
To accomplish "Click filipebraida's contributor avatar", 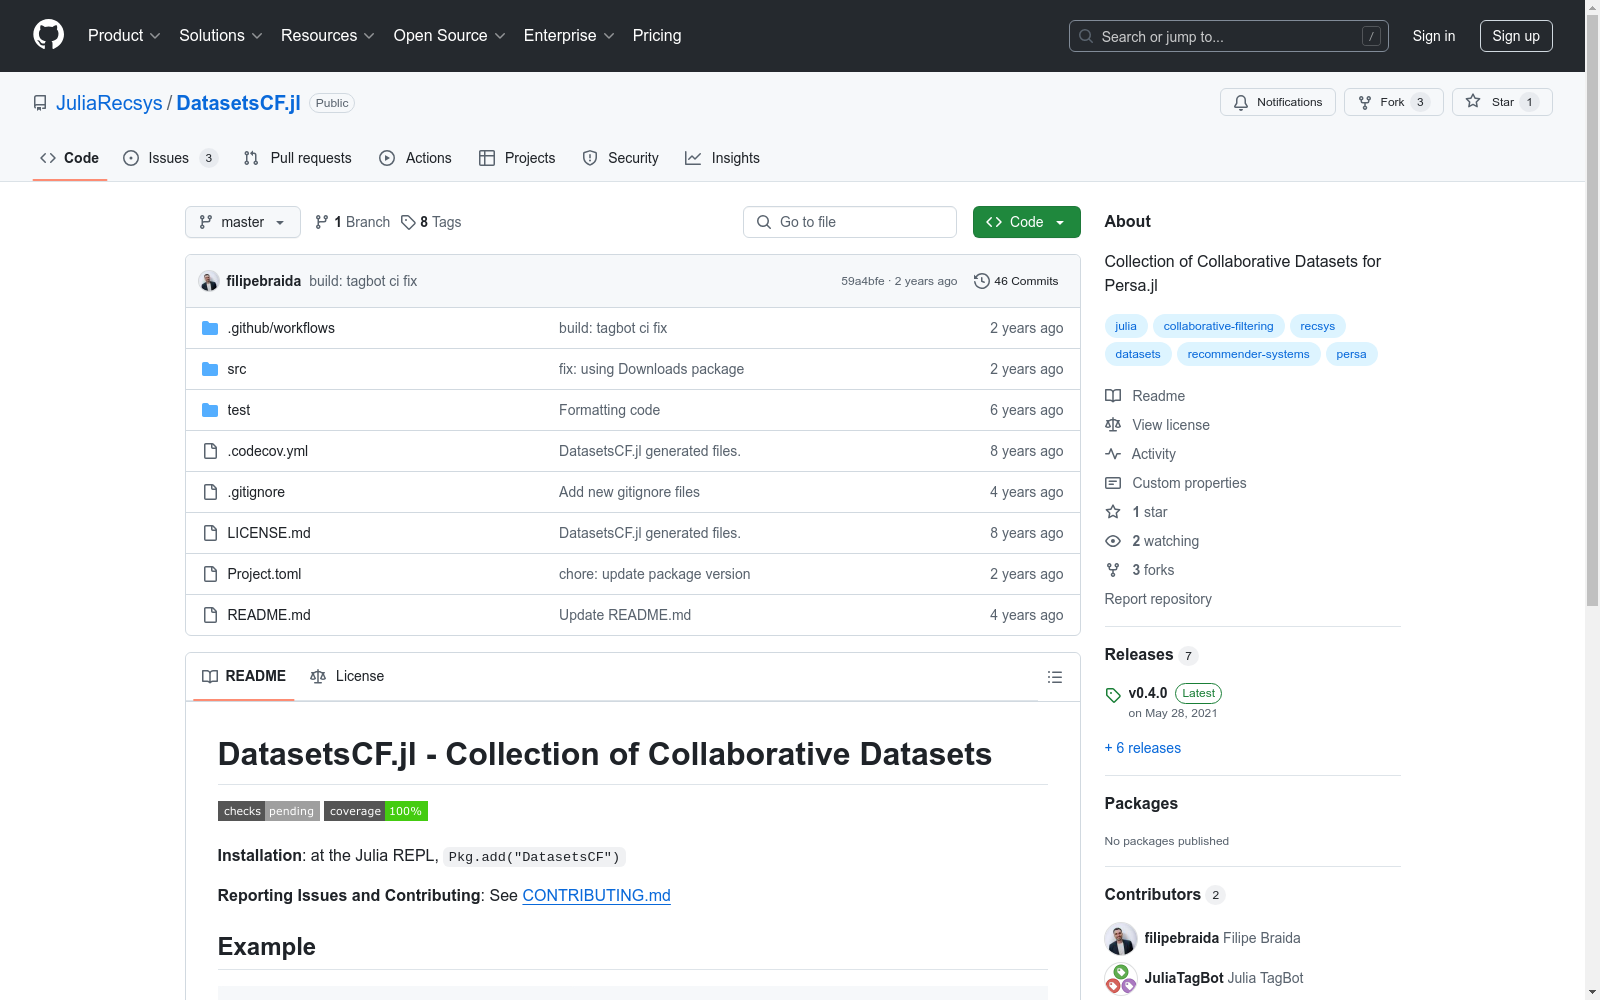I will tap(1121, 938).
